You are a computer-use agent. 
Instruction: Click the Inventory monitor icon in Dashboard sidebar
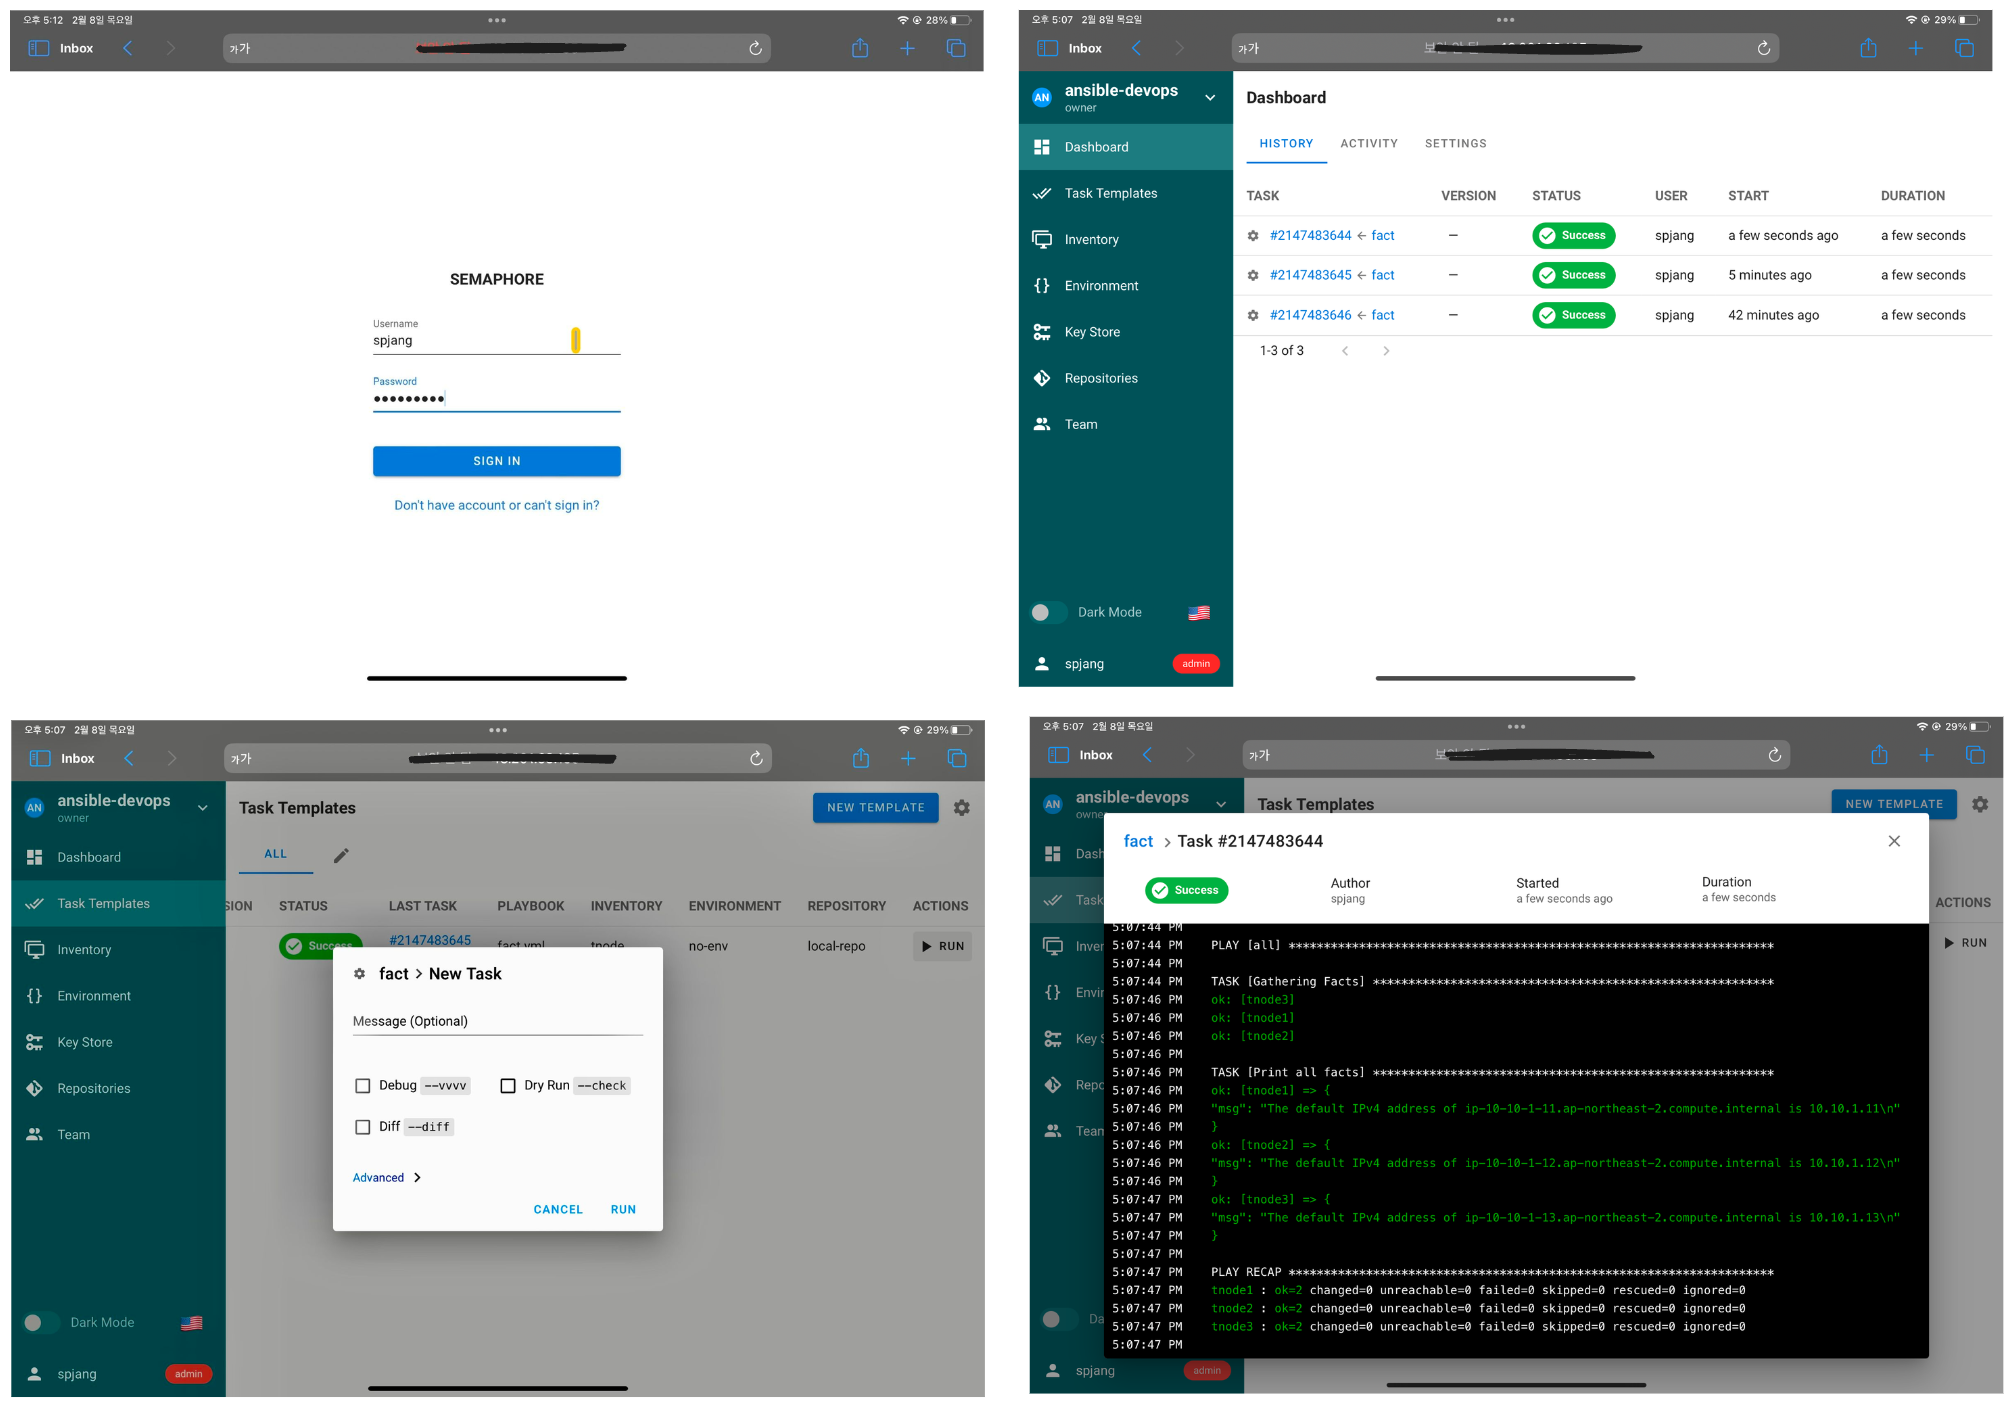coord(1041,239)
